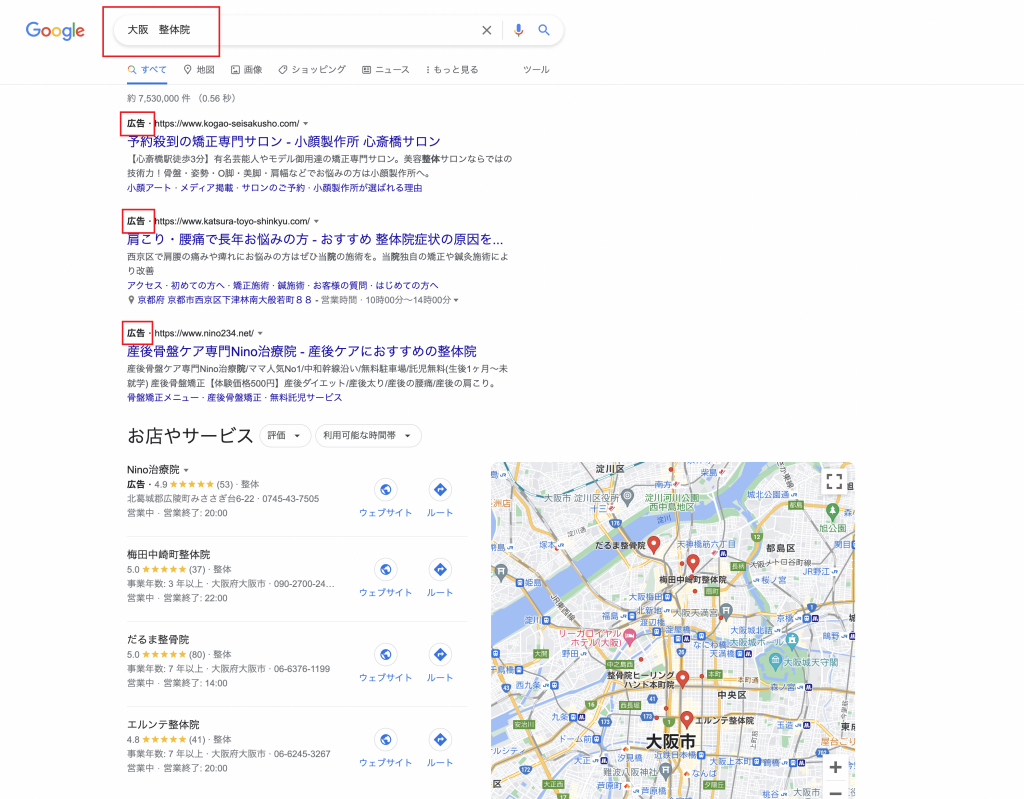Image resolution: width=1024 pixels, height=799 pixels.
Task: Open the アクセス sitelink
Action: [144, 285]
